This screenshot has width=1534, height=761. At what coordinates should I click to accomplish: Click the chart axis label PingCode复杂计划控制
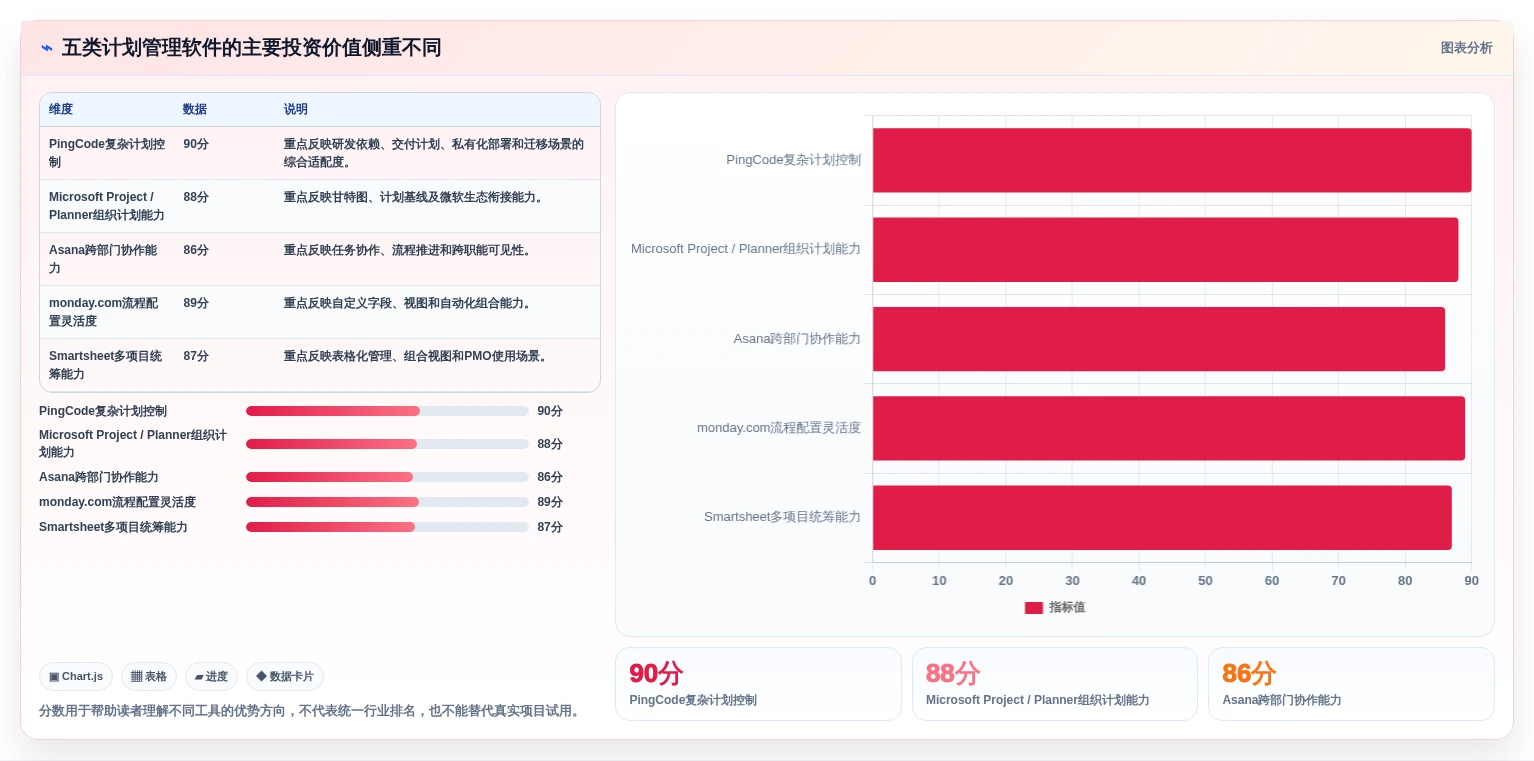point(793,160)
